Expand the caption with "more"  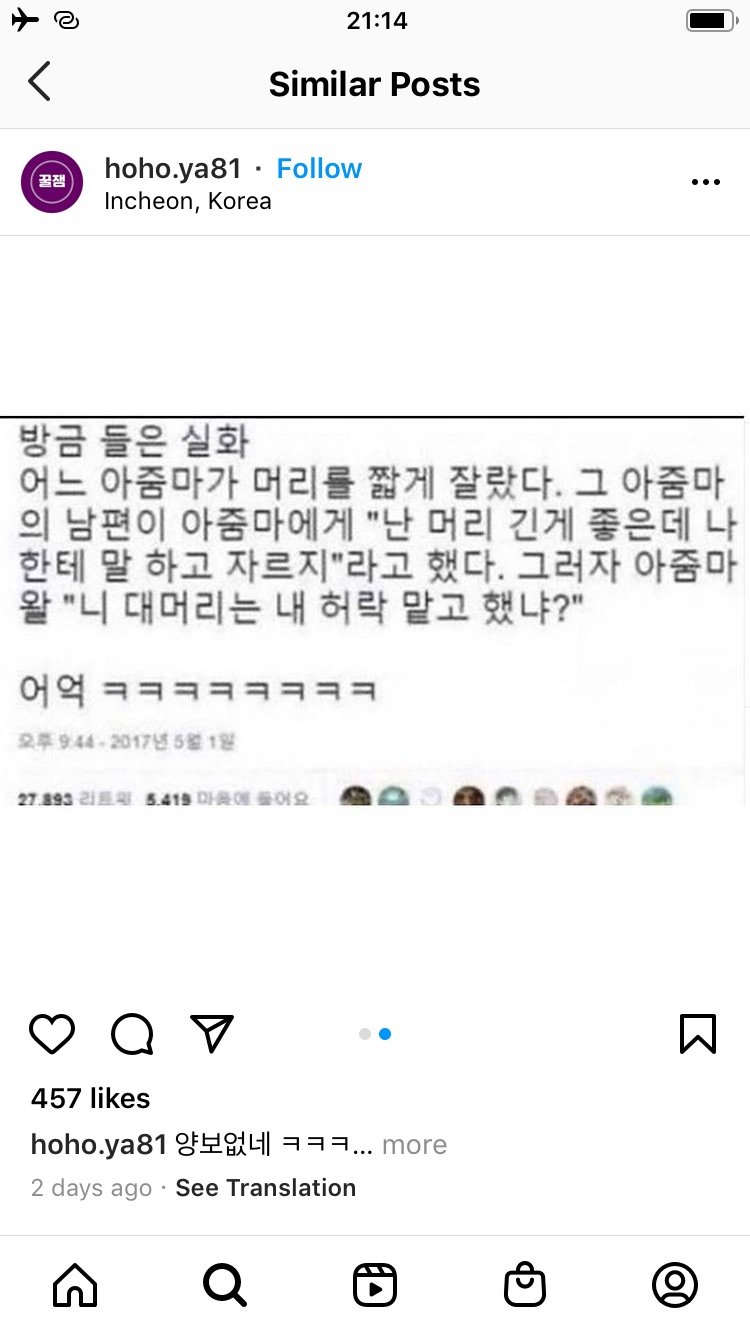(x=414, y=1145)
